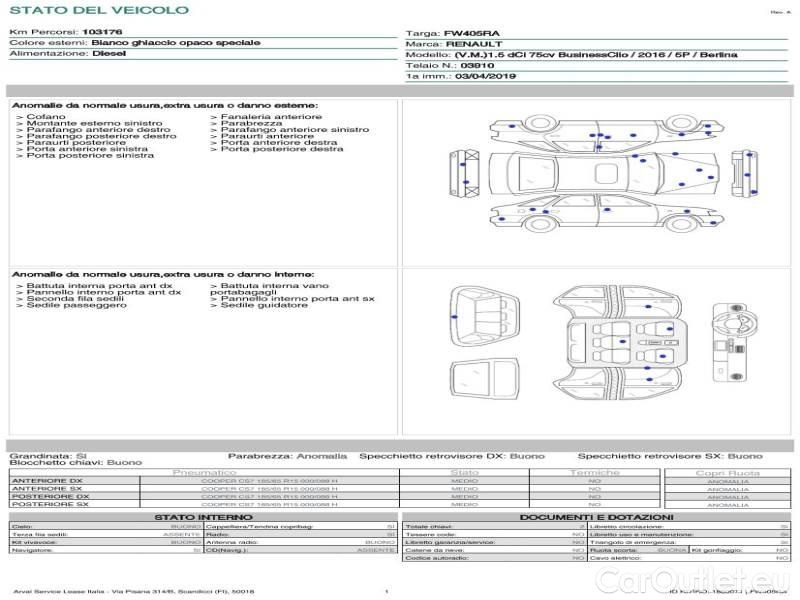
Task: Click the Pneumatico column header
Action: pos(205,472)
